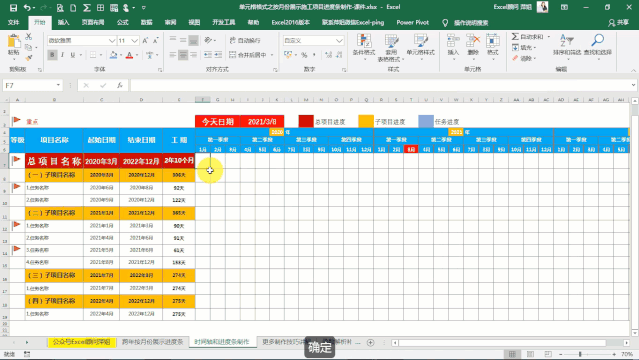Expand the Merge and Center dropdown arrow

272,55
